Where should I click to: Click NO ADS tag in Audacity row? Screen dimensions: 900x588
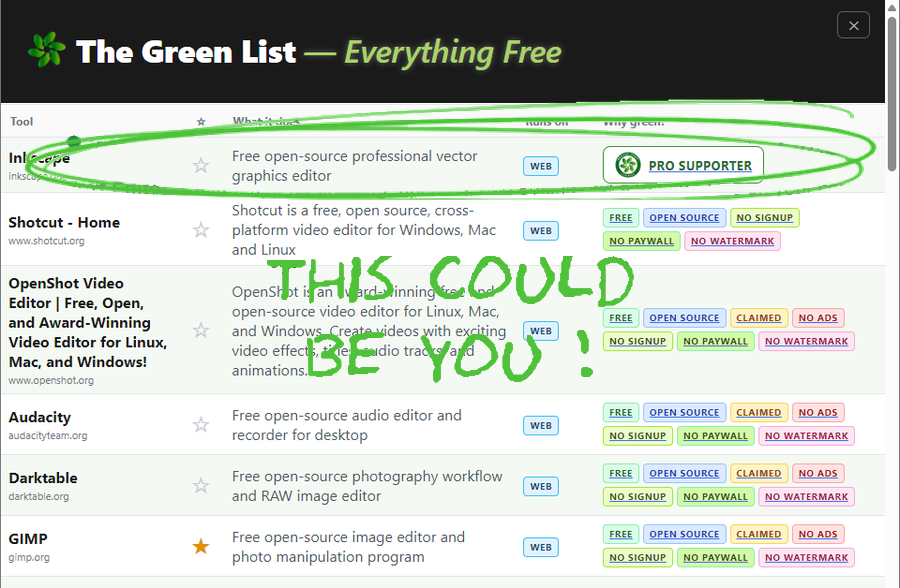tap(818, 412)
